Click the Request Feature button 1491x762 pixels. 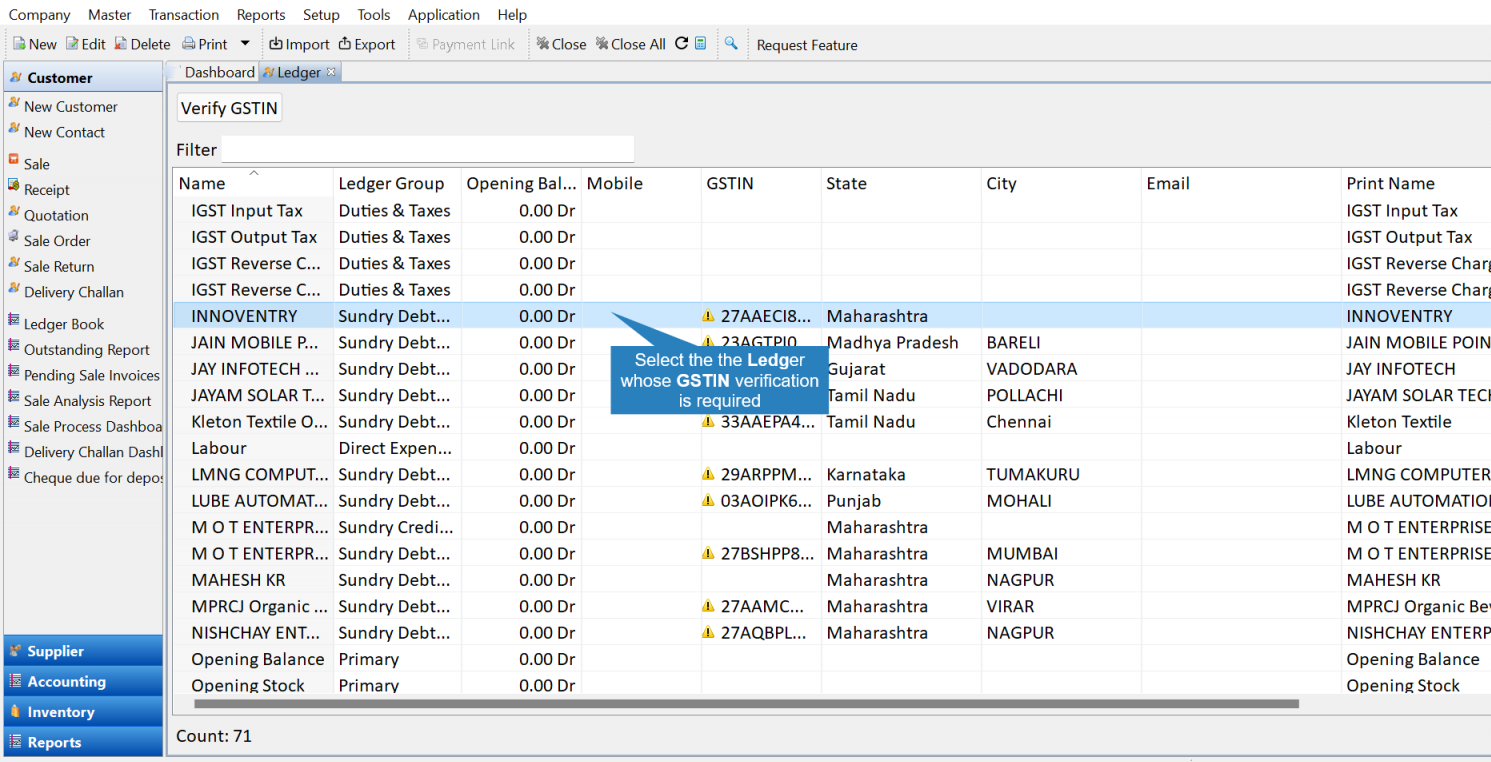[807, 45]
